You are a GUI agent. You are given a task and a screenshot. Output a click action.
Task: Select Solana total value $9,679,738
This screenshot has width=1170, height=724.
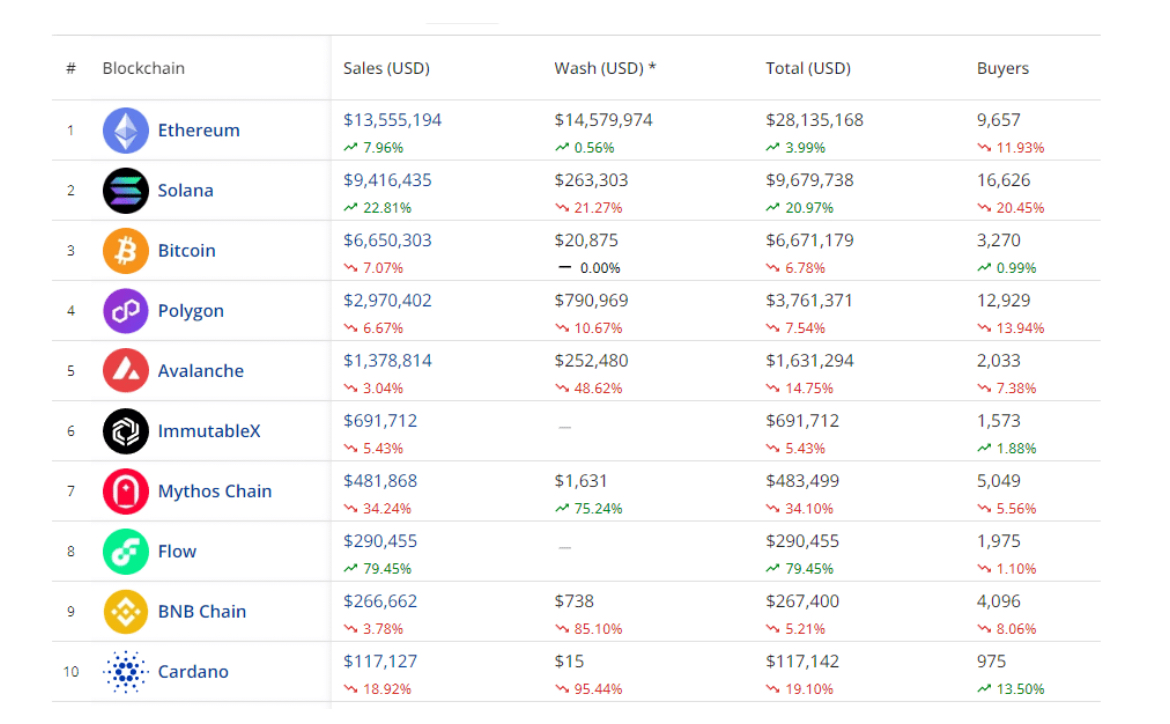pyautogui.click(x=810, y=181)
